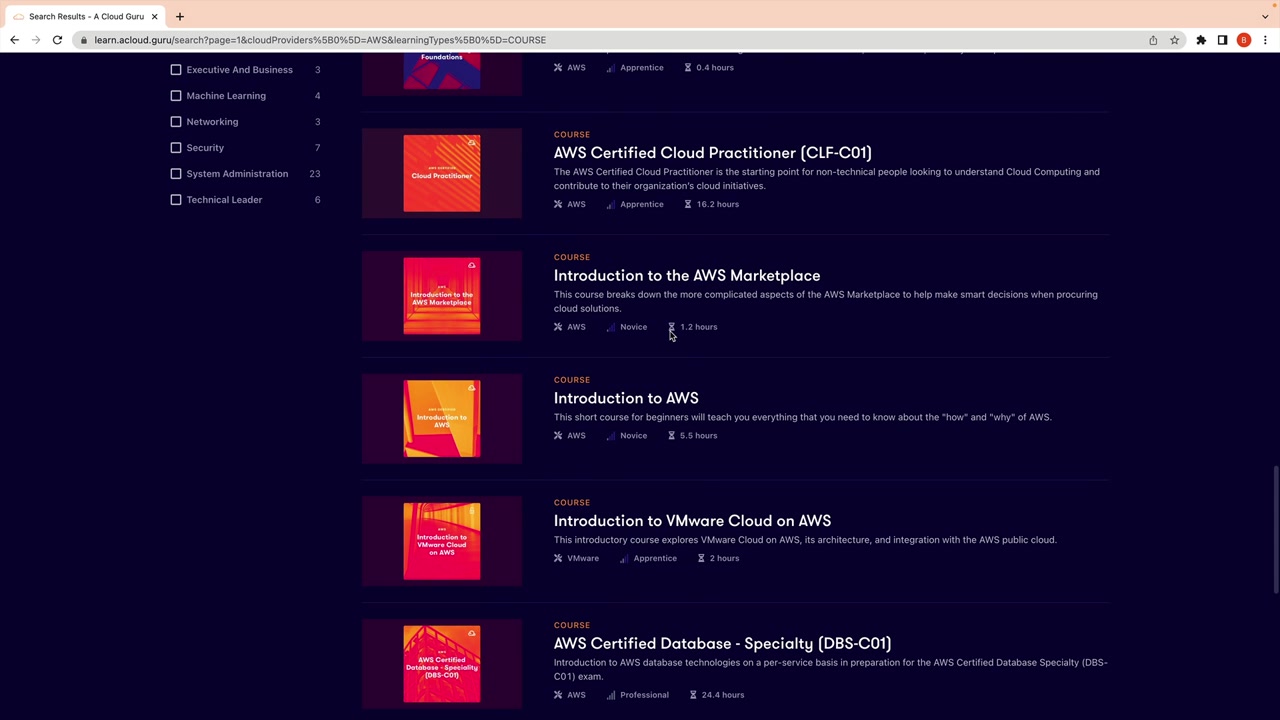1280x720 pixels.
Task: Click the hourglass icon beside 16.2 hours
Action: 688,204
